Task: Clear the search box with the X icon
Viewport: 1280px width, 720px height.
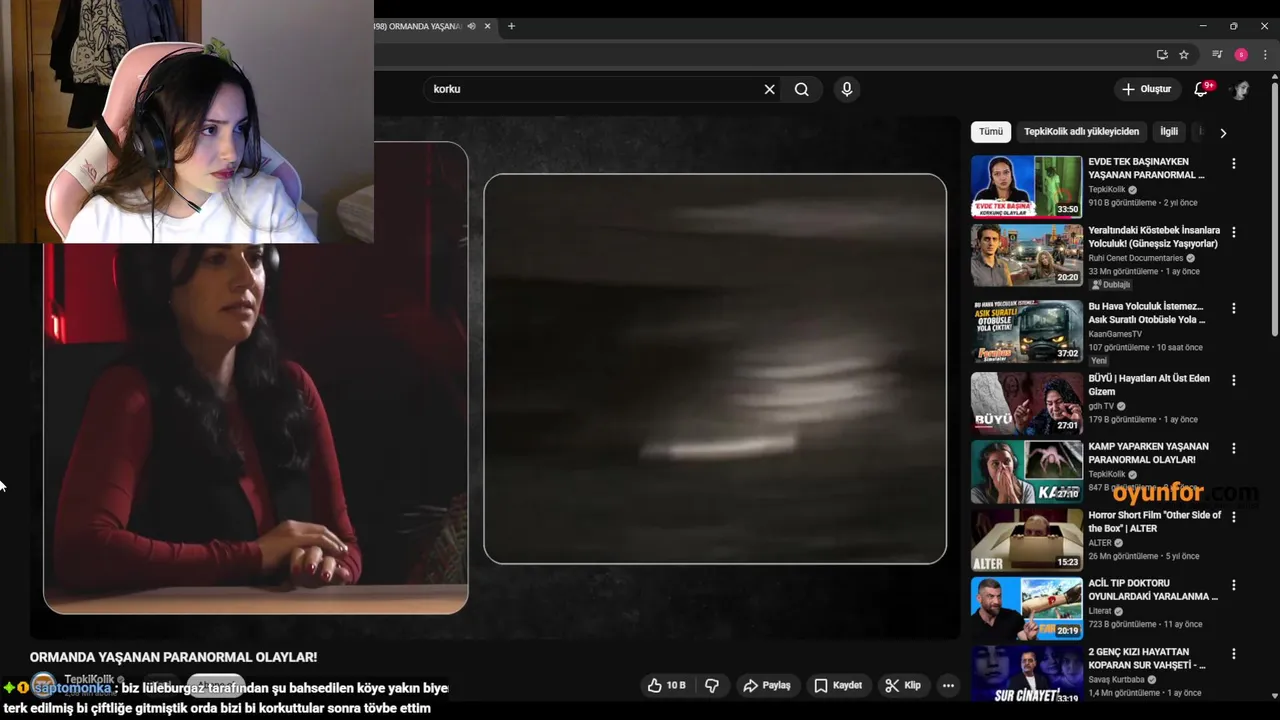Action: click(769, 89)
